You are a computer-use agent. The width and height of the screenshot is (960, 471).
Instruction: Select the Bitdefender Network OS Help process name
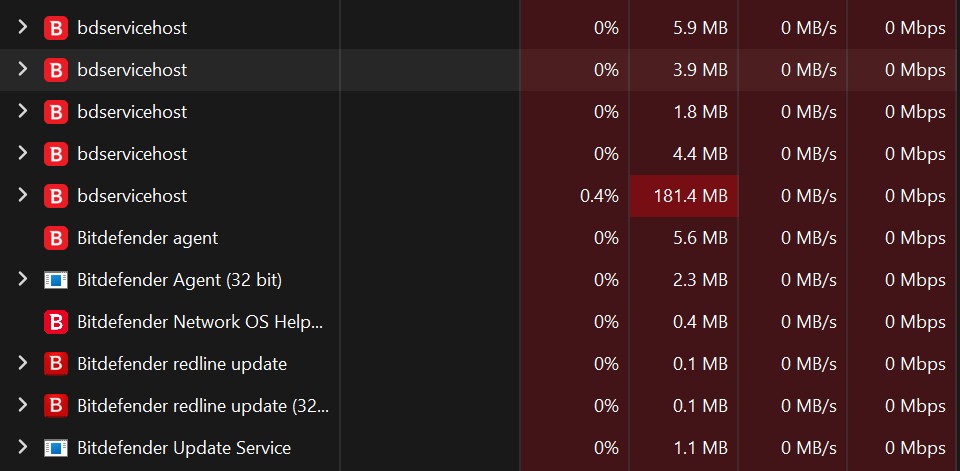tap(200, 322)
